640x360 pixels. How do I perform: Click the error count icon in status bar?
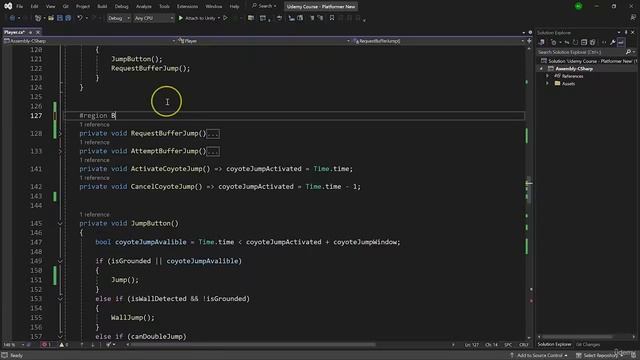point(44,345)
